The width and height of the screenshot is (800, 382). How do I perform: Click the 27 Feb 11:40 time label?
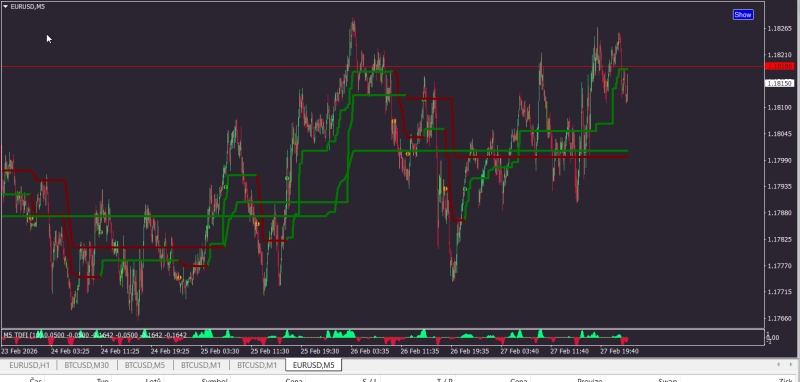(570, 351)
